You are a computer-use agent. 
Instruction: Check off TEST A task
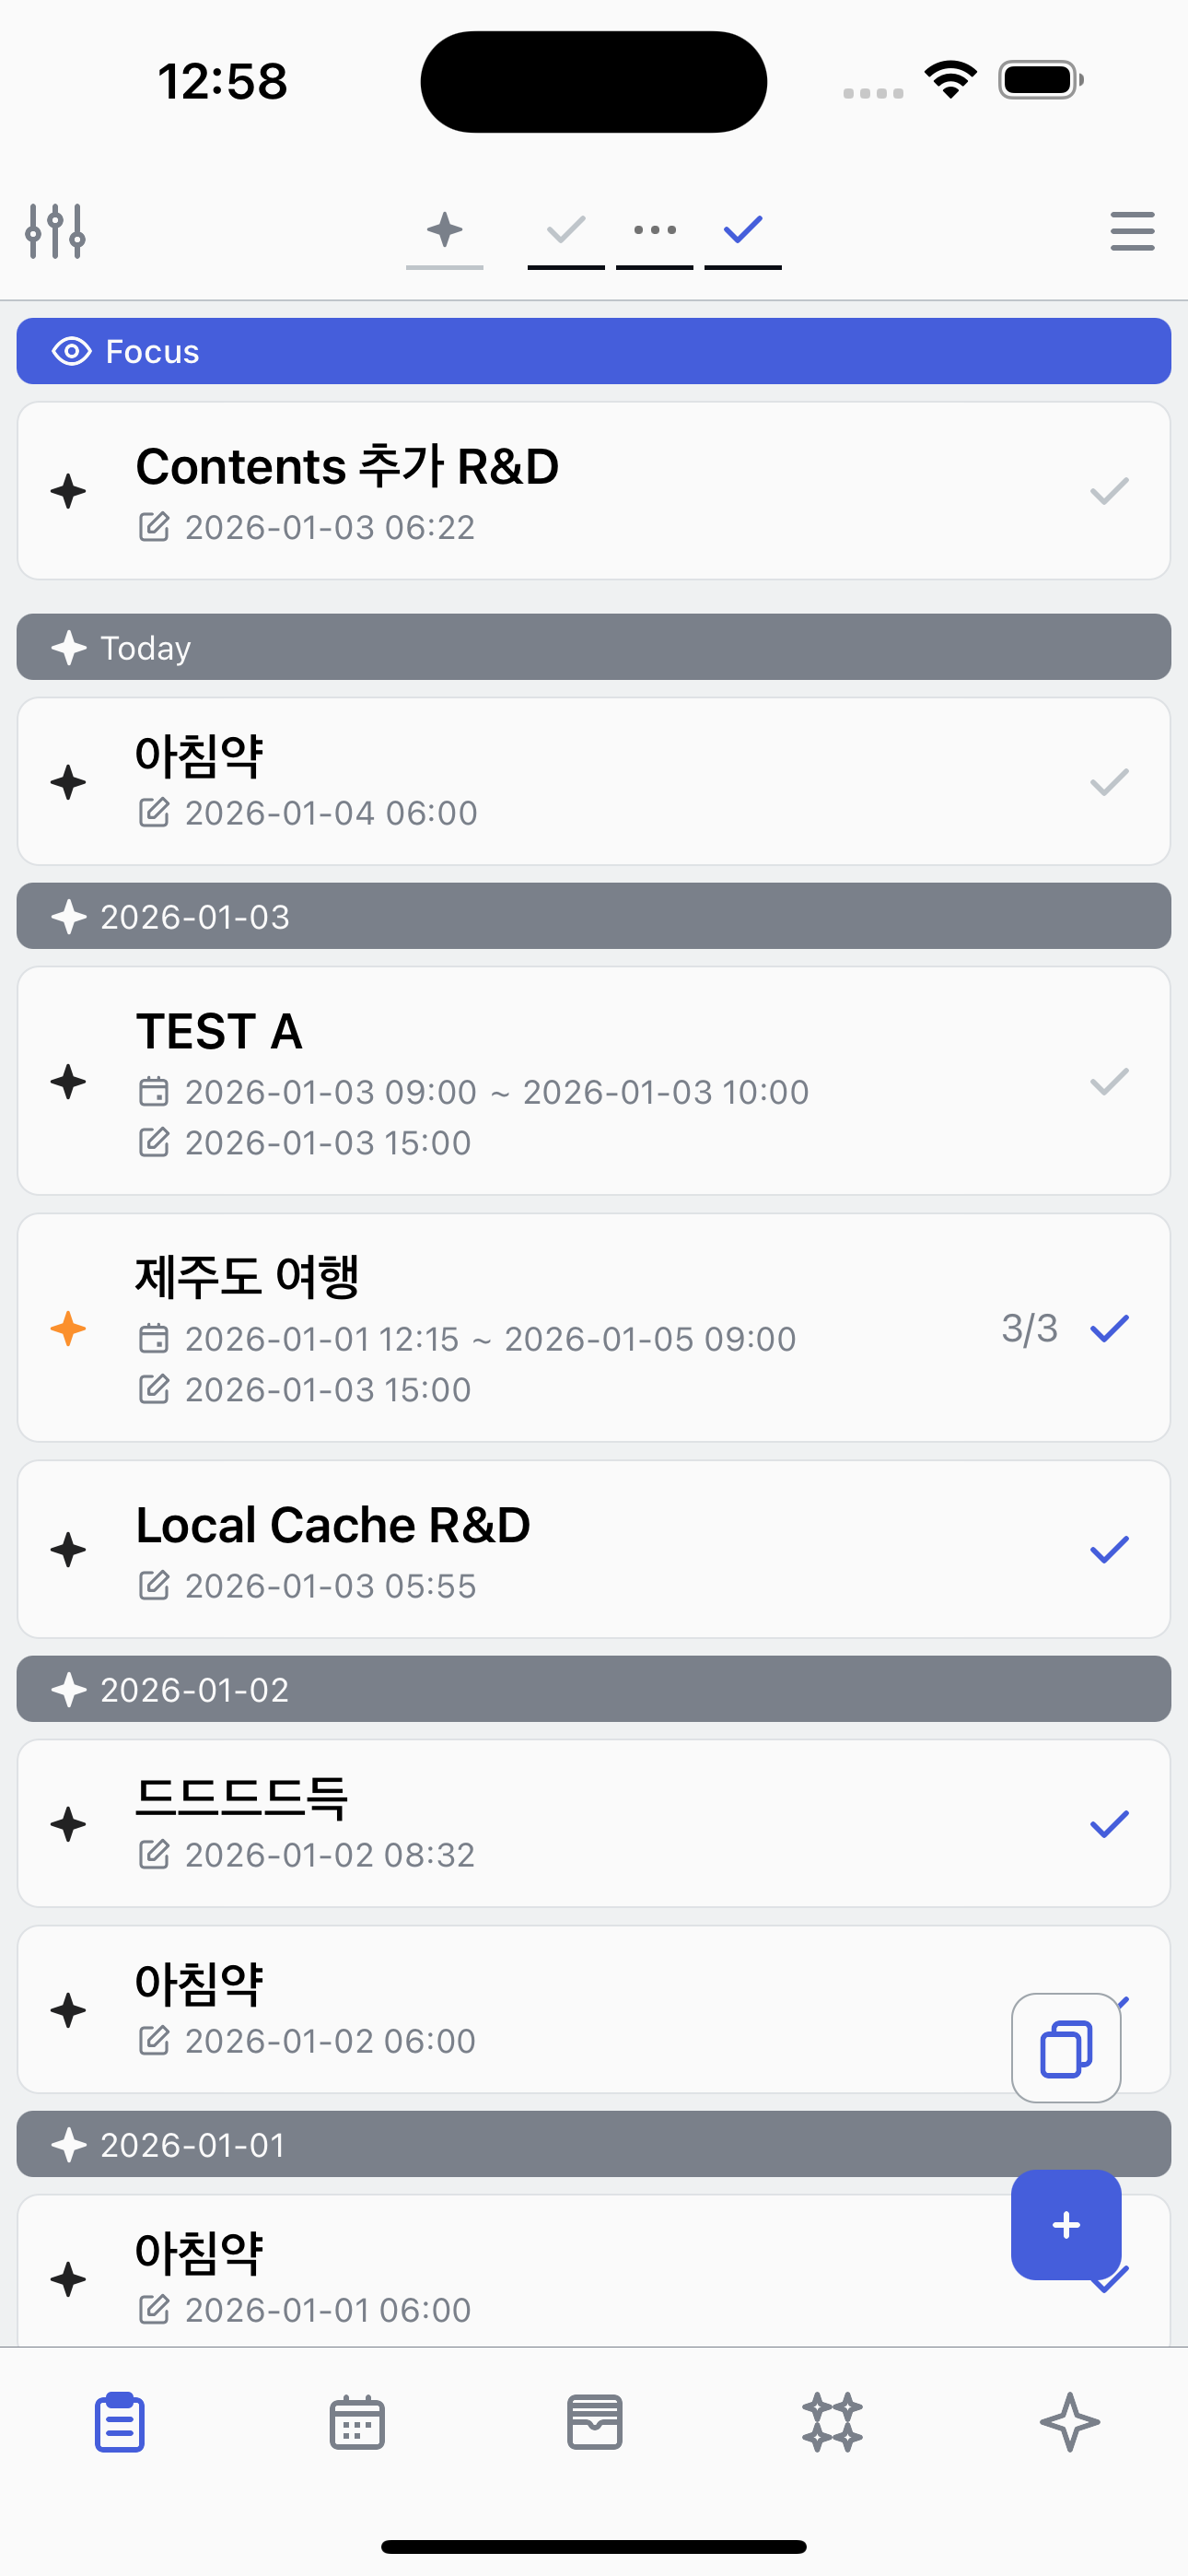[x=1109, y=1081]
